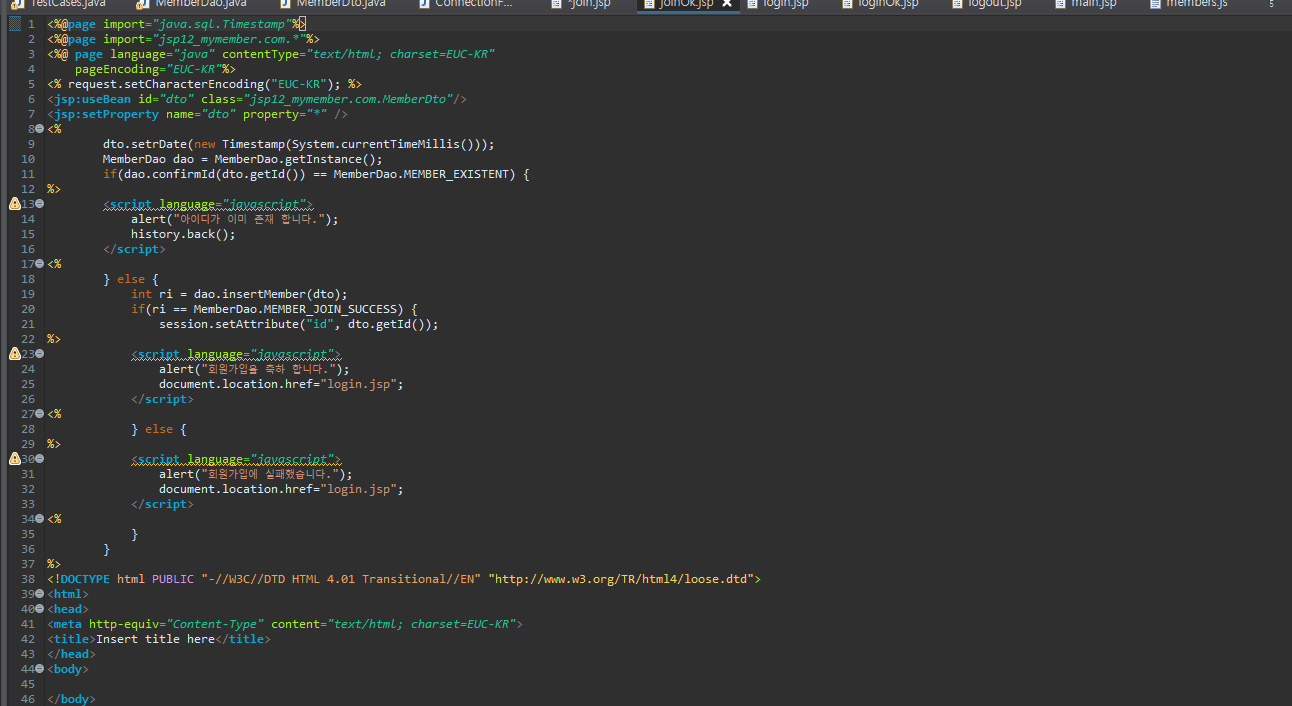The image size is (1292, 706).
Task: Click the closing body tag on line 46
Action: pos(71,699)
